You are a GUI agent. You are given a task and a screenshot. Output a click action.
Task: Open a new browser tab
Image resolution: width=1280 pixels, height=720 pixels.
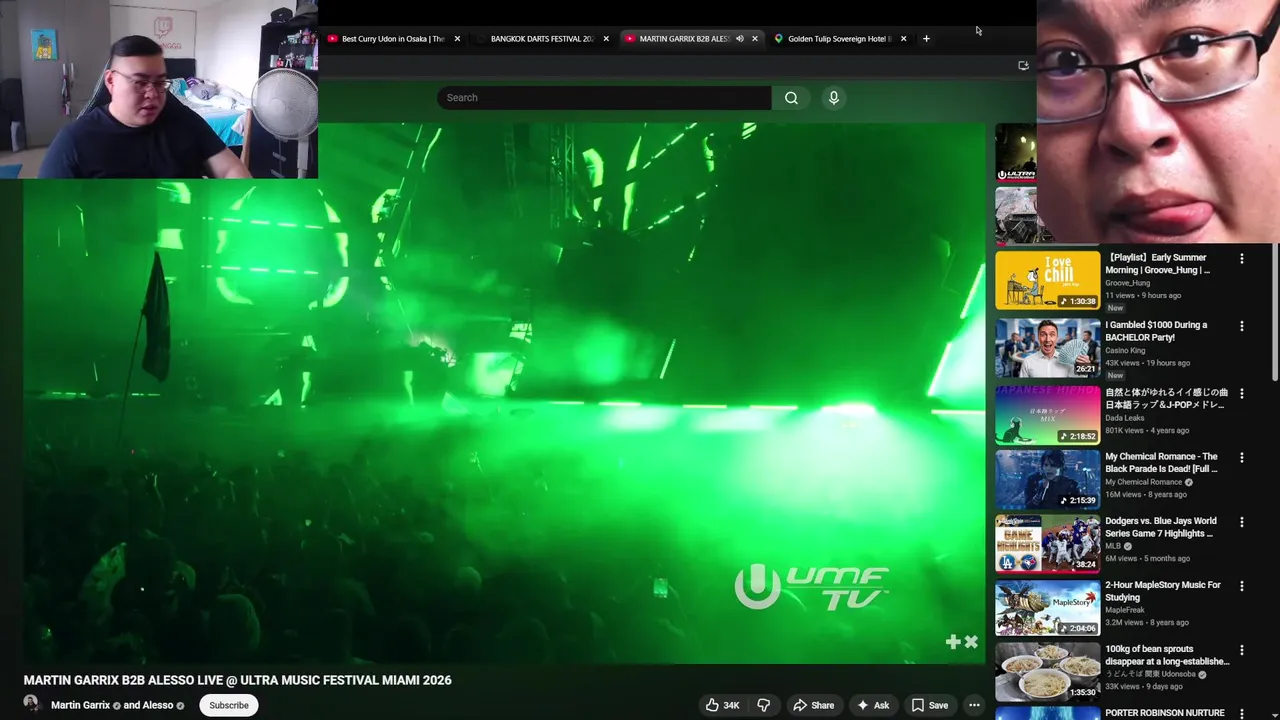coord(926,39)
